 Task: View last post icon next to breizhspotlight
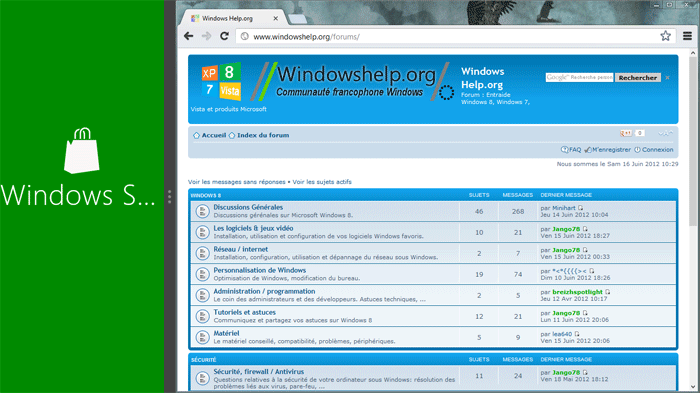pyautogui.click(x=608, y=292)
